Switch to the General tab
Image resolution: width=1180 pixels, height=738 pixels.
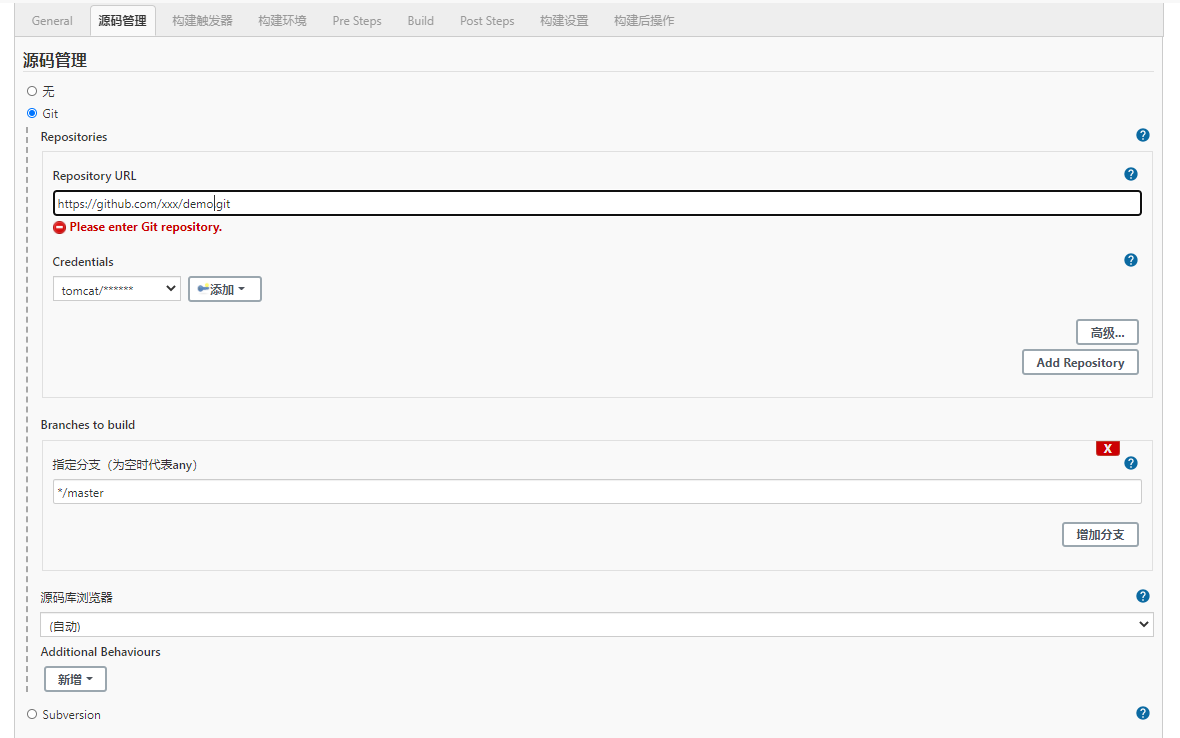pos(52,21)
